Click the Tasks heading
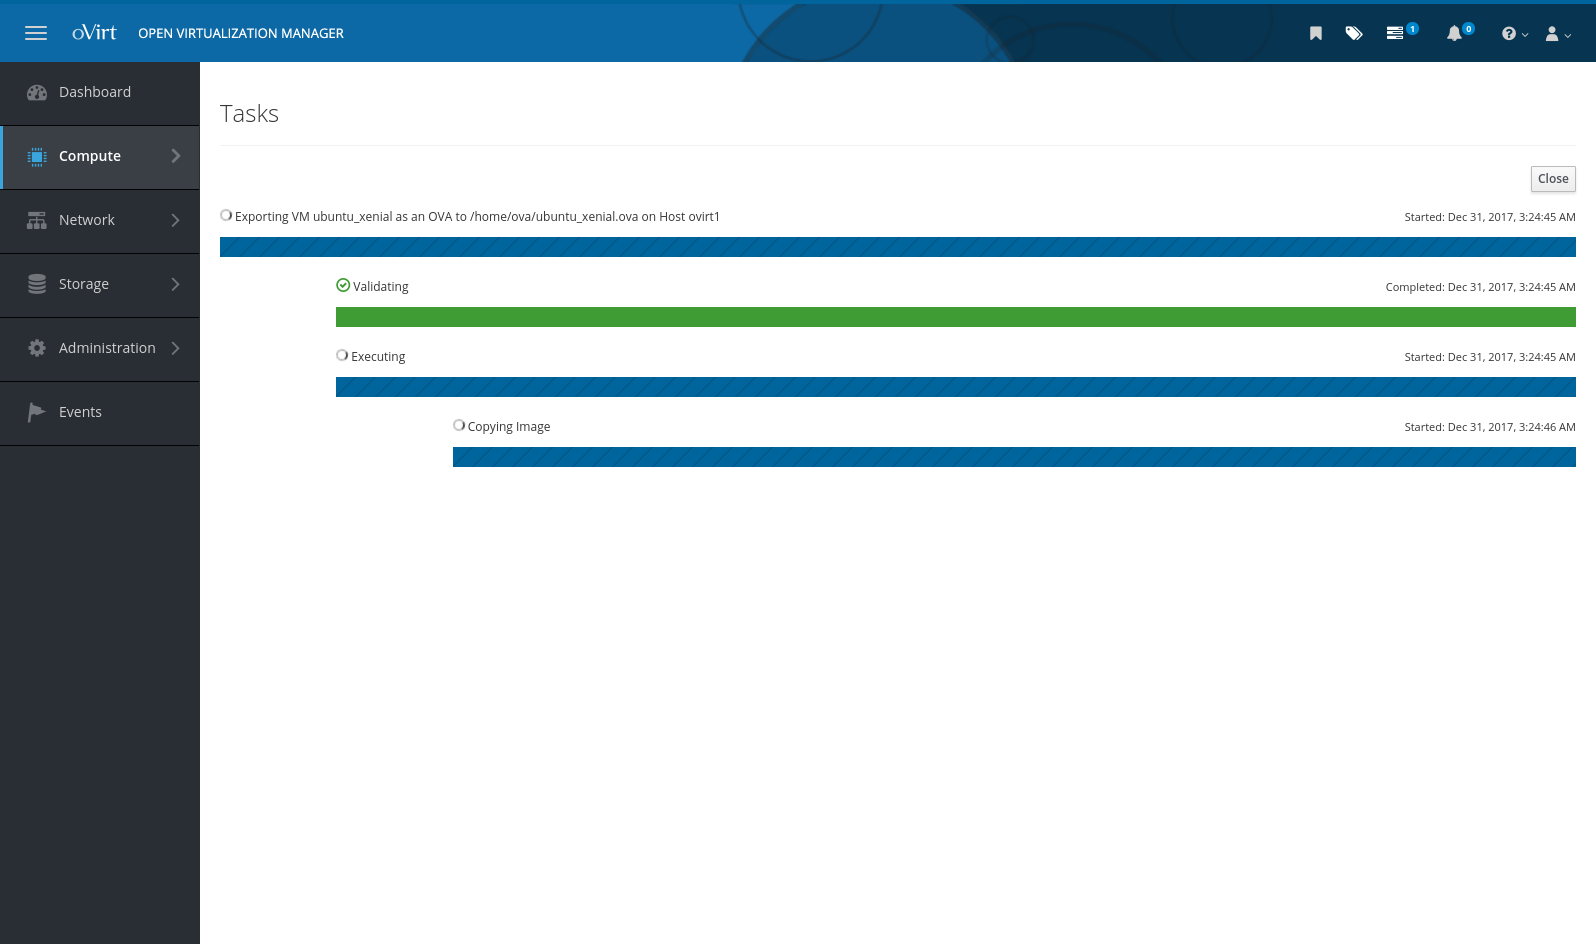 (x=249, y=114)
